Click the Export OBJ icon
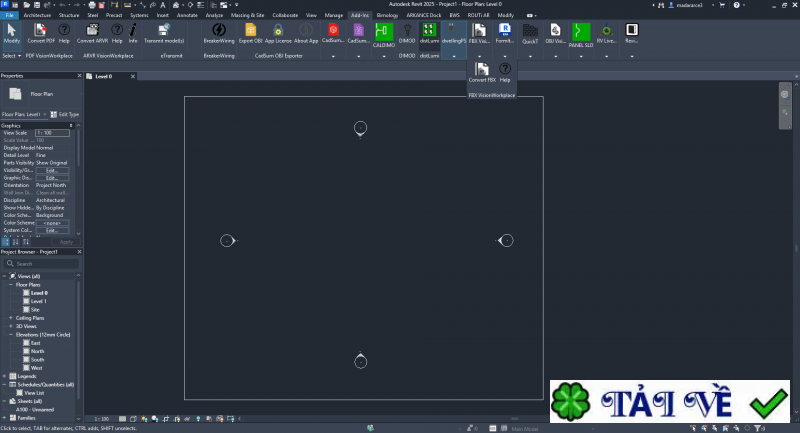 pyautogui.click(x=251, y=34)
